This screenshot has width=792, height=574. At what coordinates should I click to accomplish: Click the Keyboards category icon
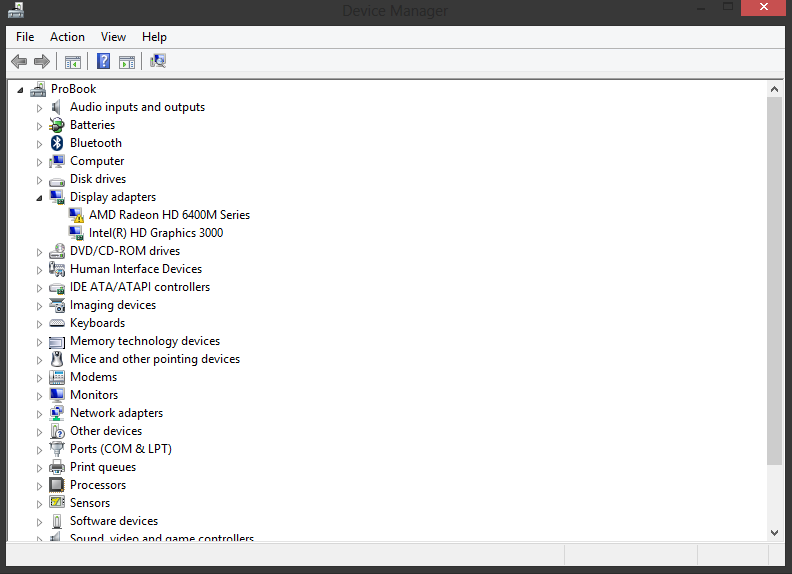pos(57,323)
